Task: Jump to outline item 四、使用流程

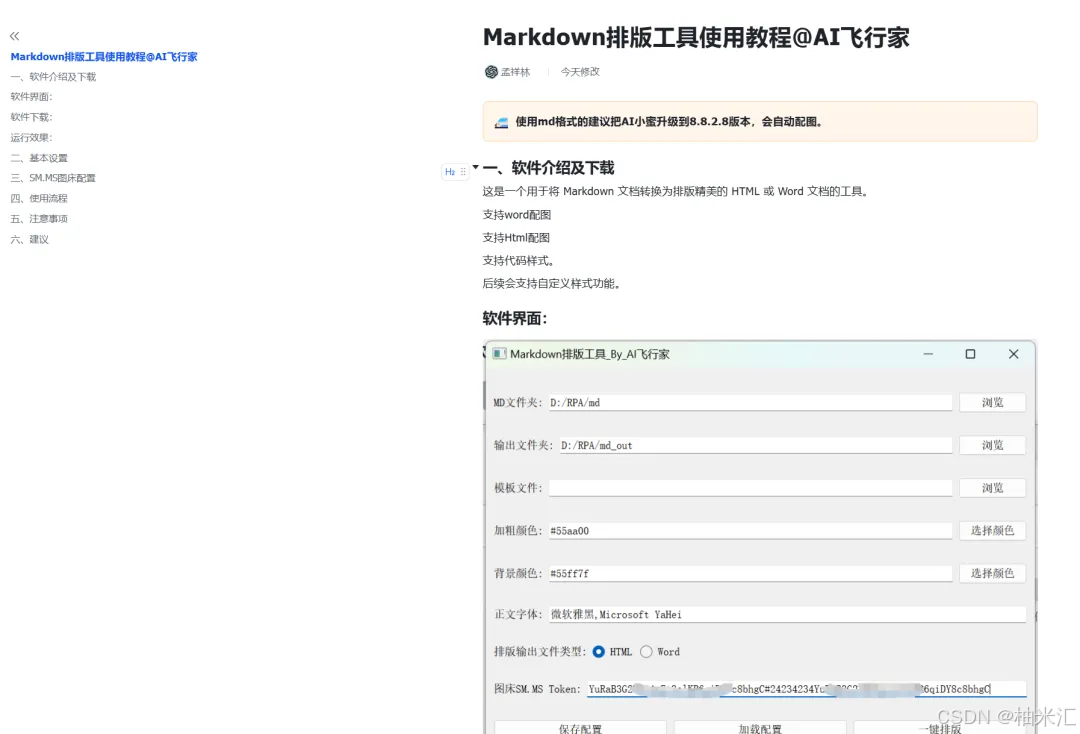Action: 39,198
